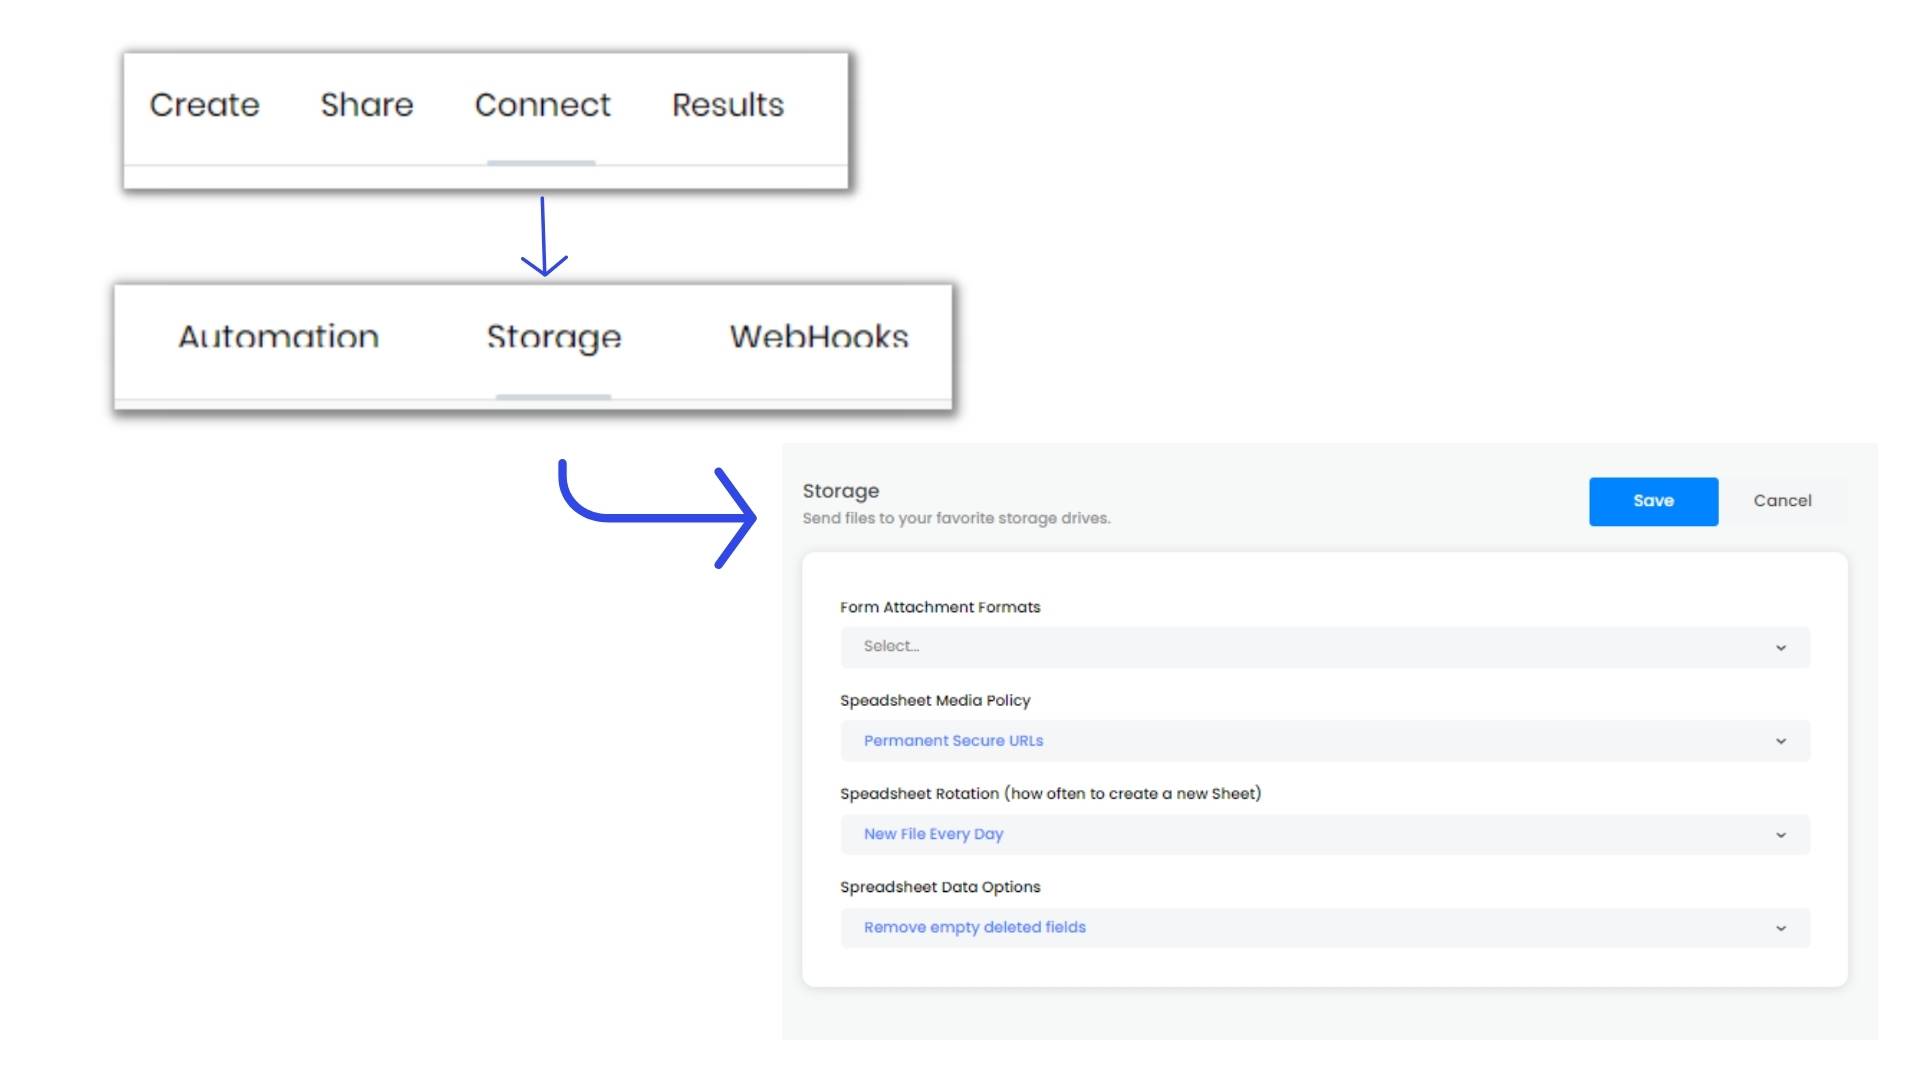
Task: Click chevron beside Permanent Secure URLs
Action: [x=1780, y=742]
